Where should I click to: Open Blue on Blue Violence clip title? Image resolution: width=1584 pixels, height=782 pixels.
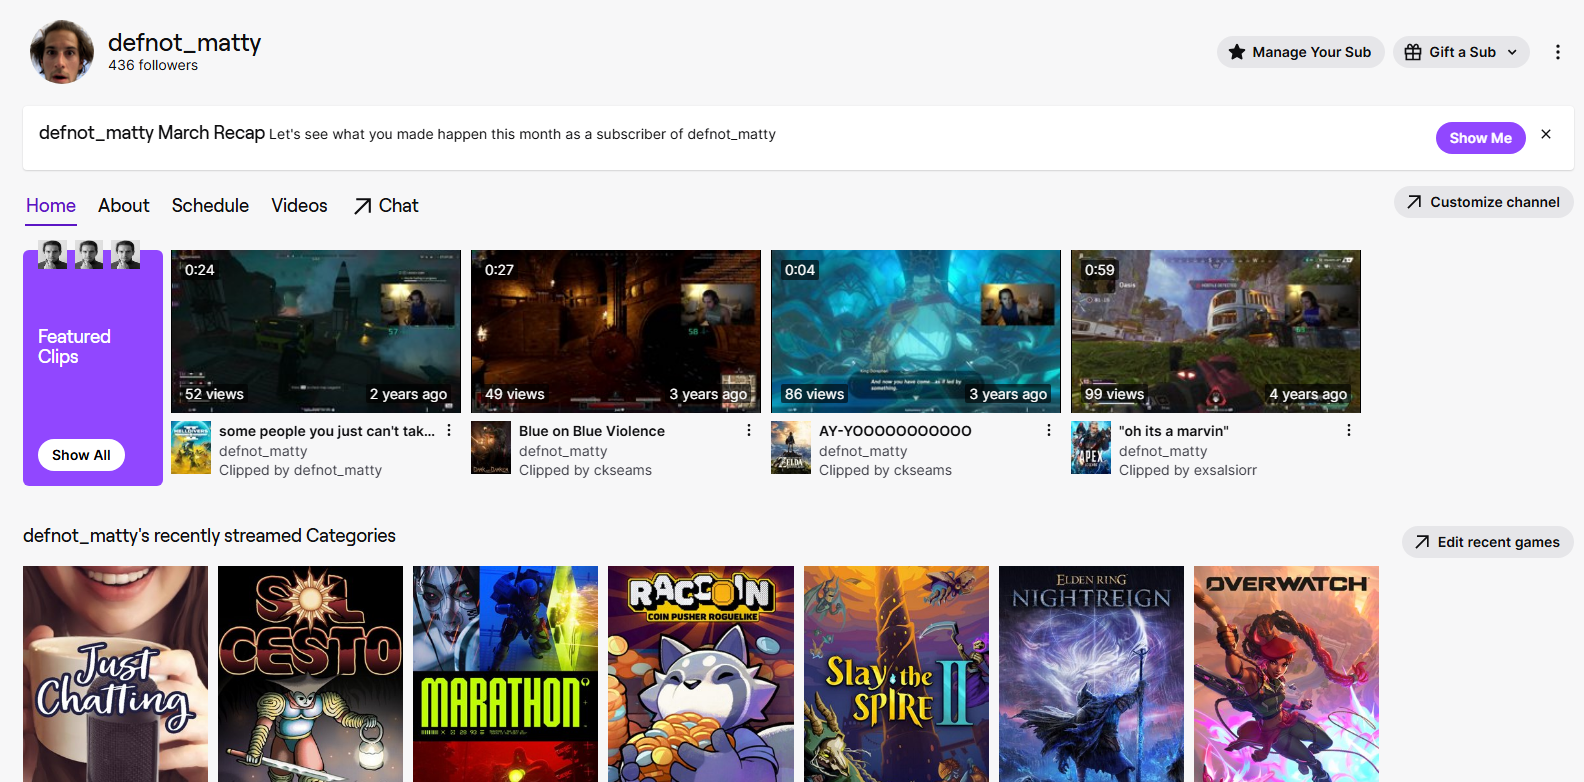(592, 431)
